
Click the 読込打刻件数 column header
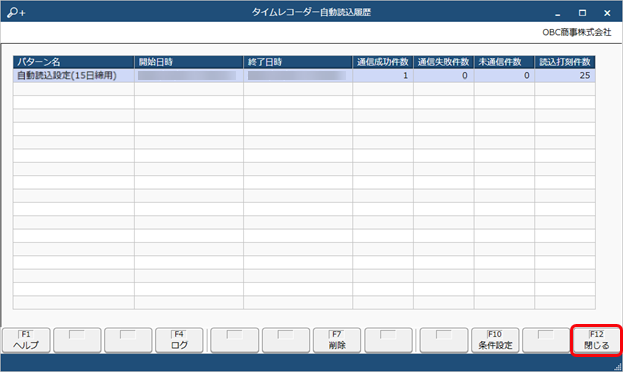565,62
